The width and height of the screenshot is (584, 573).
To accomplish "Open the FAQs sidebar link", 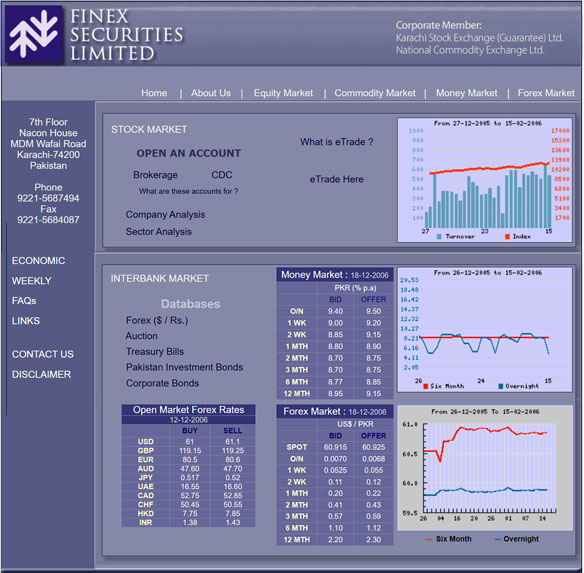I will [24, 301].
